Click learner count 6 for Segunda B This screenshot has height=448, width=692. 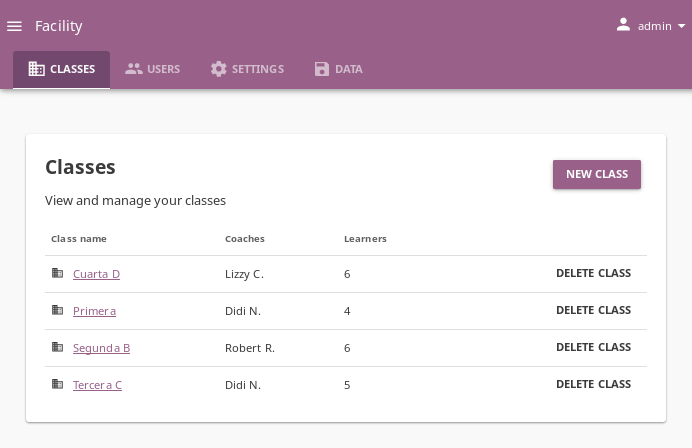(x=347, y=348)
